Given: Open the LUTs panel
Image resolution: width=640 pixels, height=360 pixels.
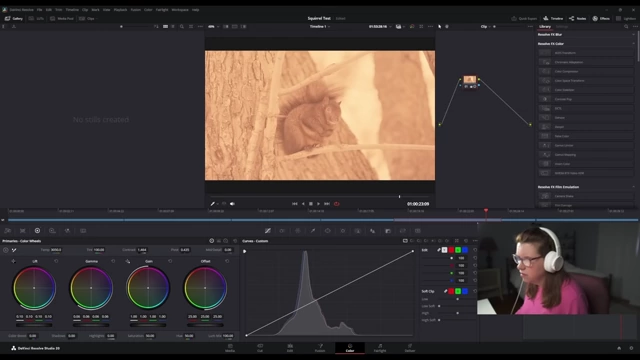Looking at the screenshot, I should click(x=37, y=18).
